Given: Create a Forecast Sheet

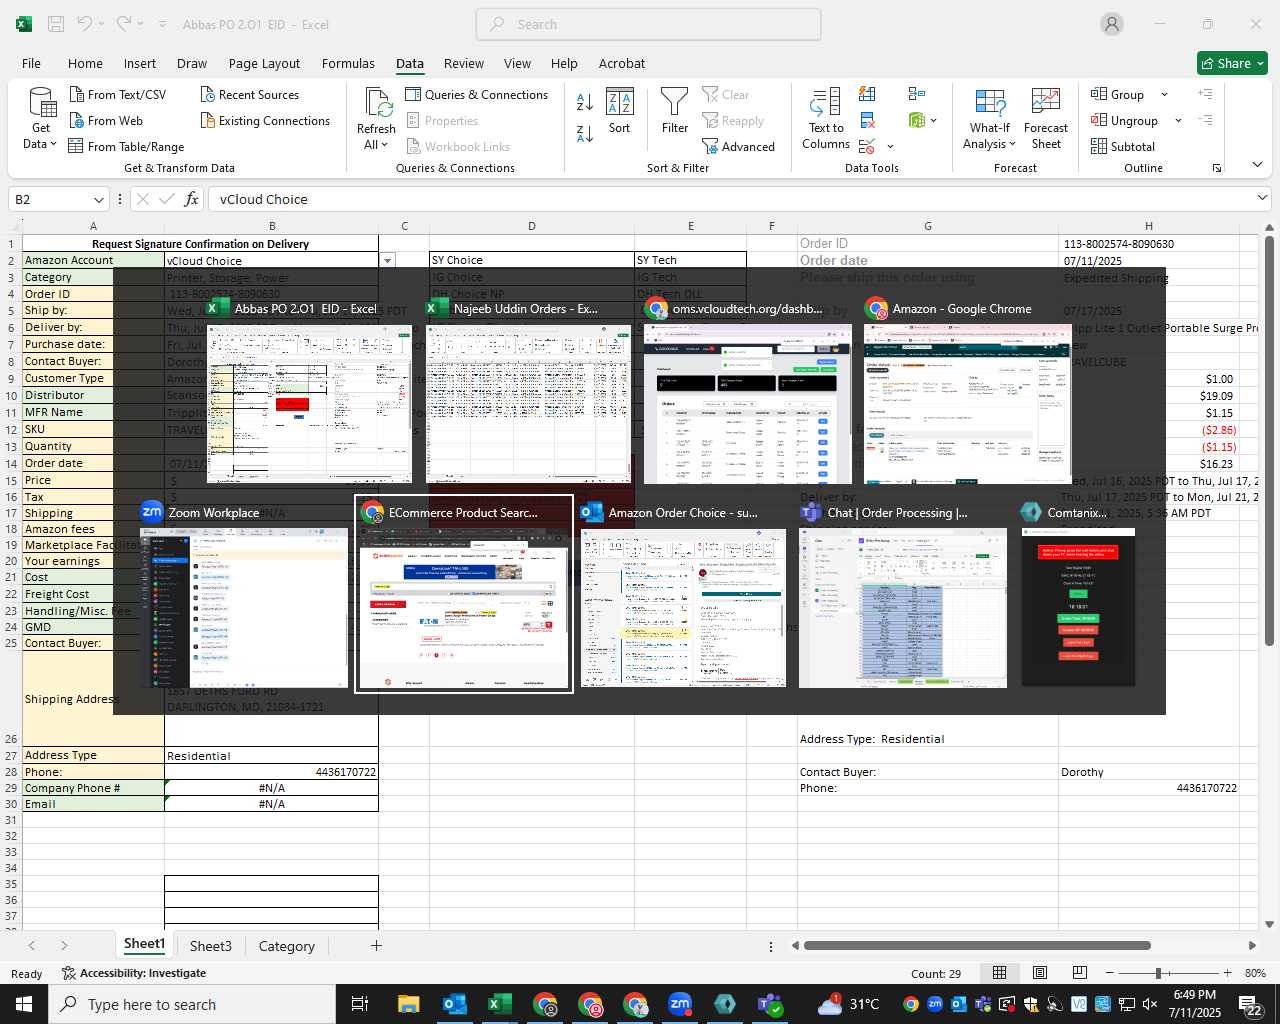Looking at the screenshot, I should (1046, 119).
